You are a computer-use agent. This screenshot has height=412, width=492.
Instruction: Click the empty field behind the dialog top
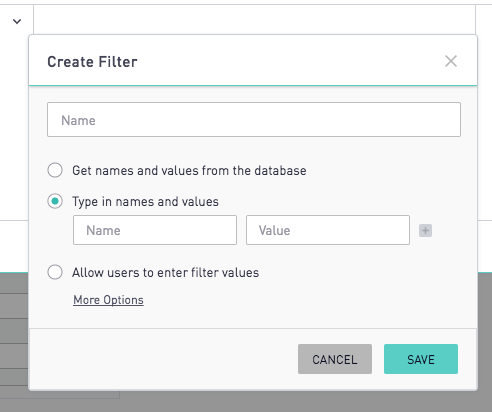254,19
